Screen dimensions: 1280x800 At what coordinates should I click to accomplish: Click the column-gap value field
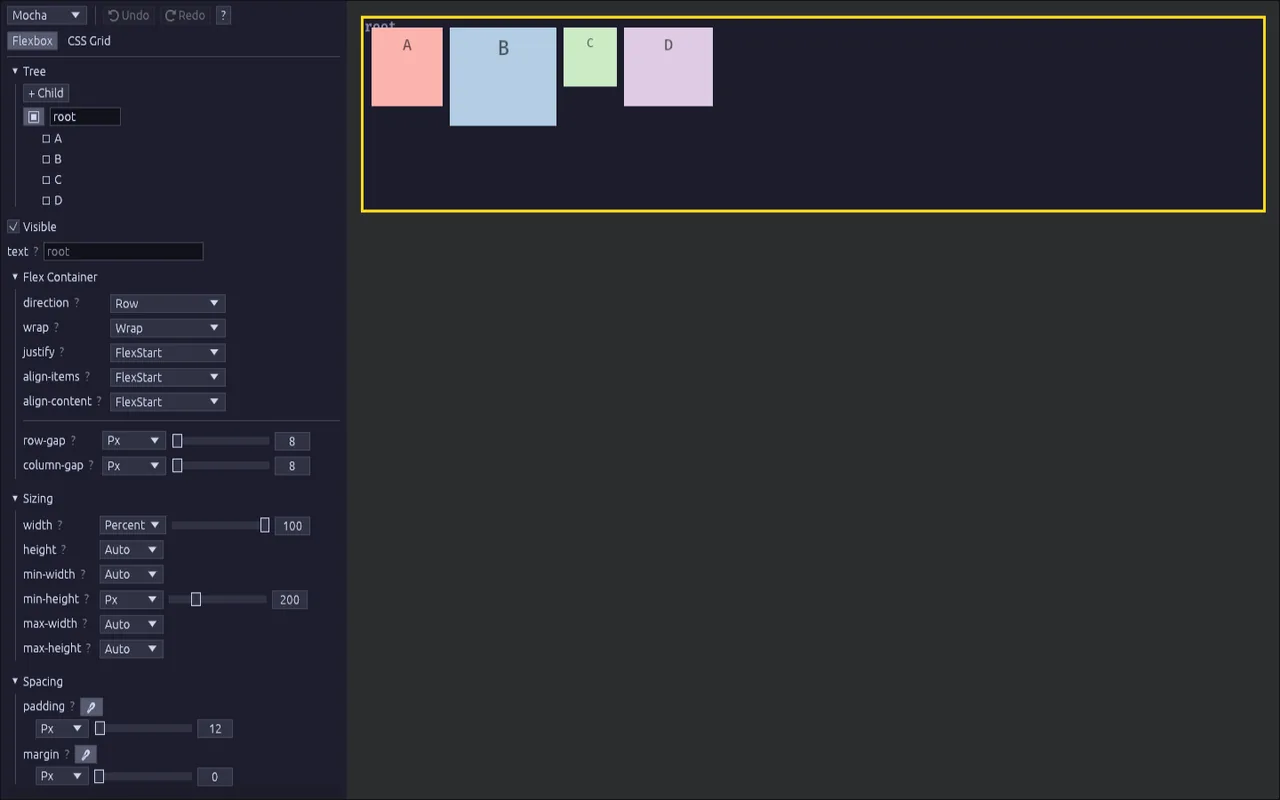(x=292, y=466)
